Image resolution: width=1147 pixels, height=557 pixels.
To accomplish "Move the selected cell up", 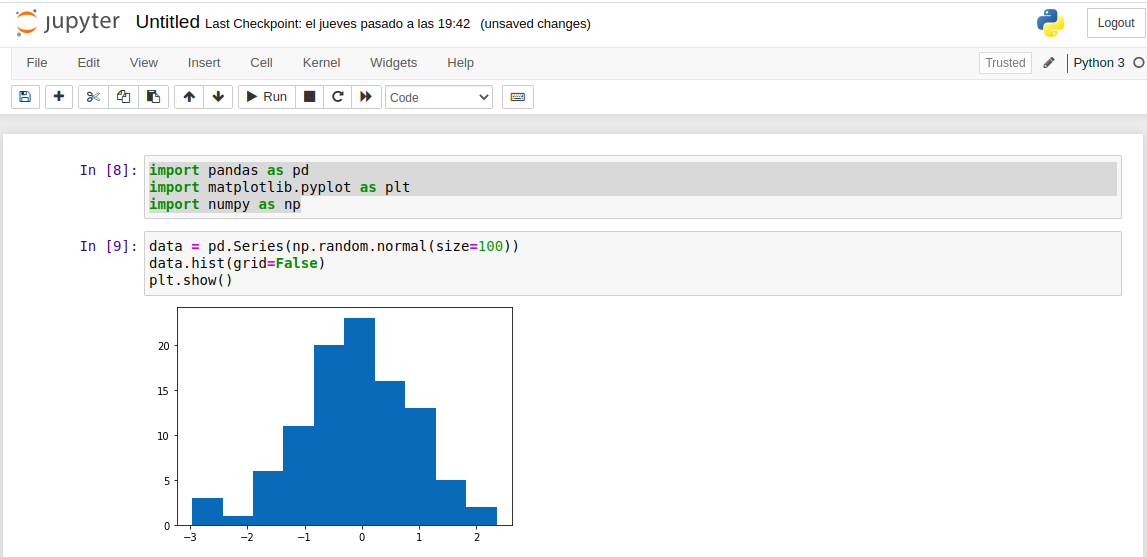I will [x=189, y=97].
